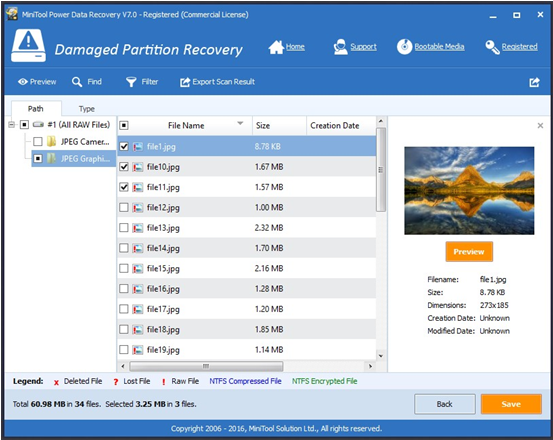The width and height of the screenshot is (553, 440).
Task: Toggle the JPEG Graphics folder checkbox
Action: click(x=38, y=158)
